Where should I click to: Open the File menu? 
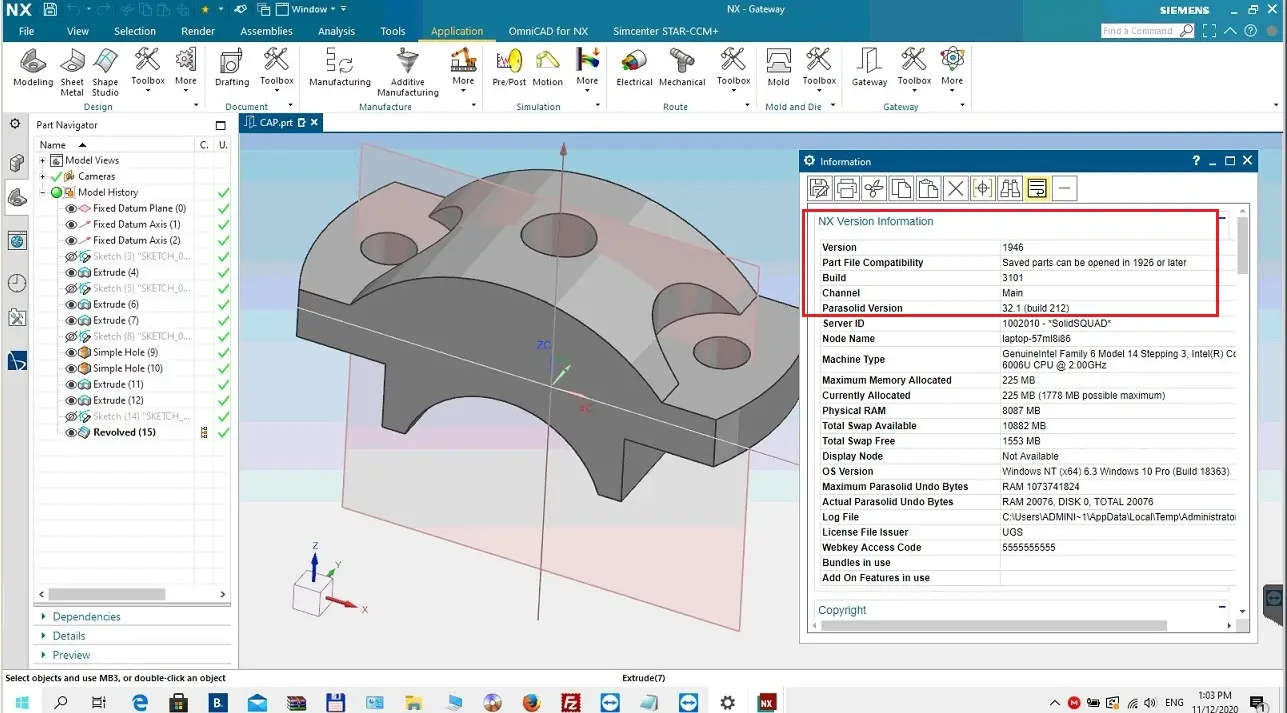tap(27, 31)
